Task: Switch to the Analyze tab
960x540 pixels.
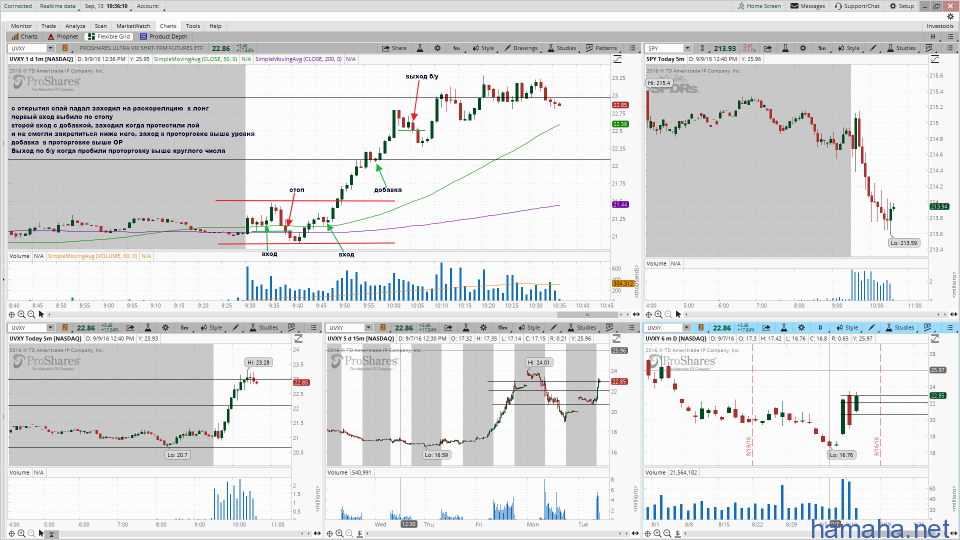Action: pos(75,26)
